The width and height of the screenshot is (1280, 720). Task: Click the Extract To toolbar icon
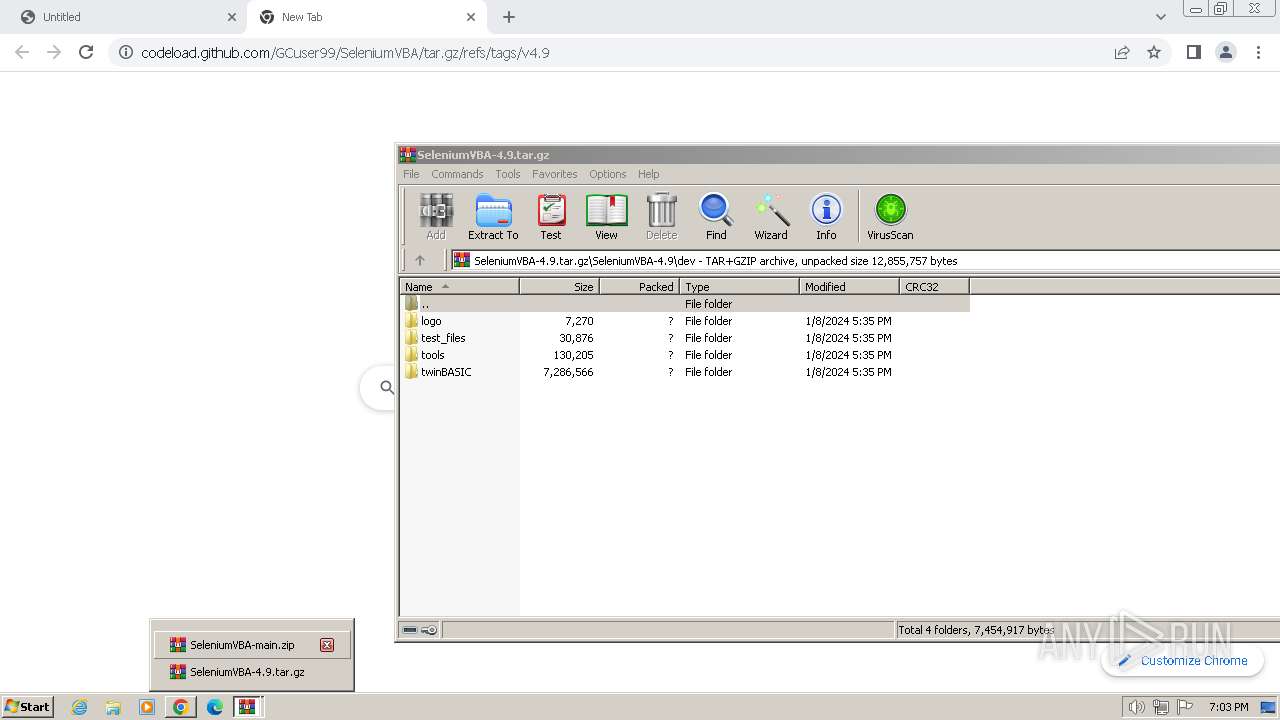[493, 217]
